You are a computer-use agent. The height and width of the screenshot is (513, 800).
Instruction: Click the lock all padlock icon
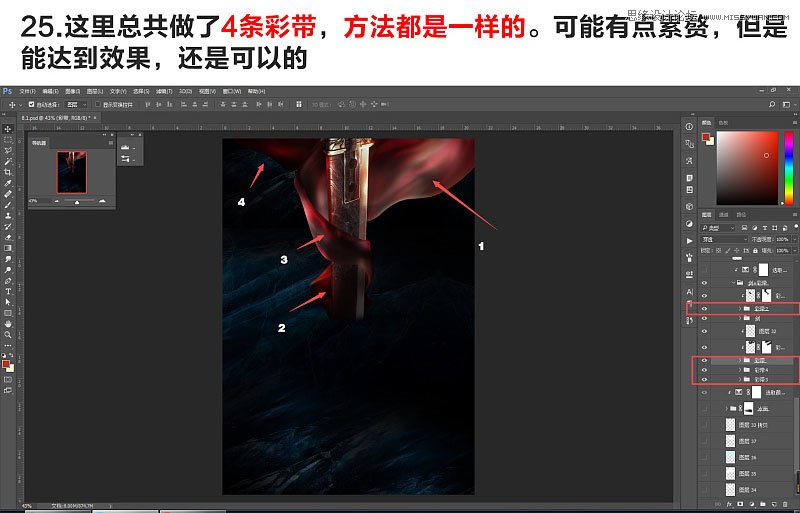[755, 251]
